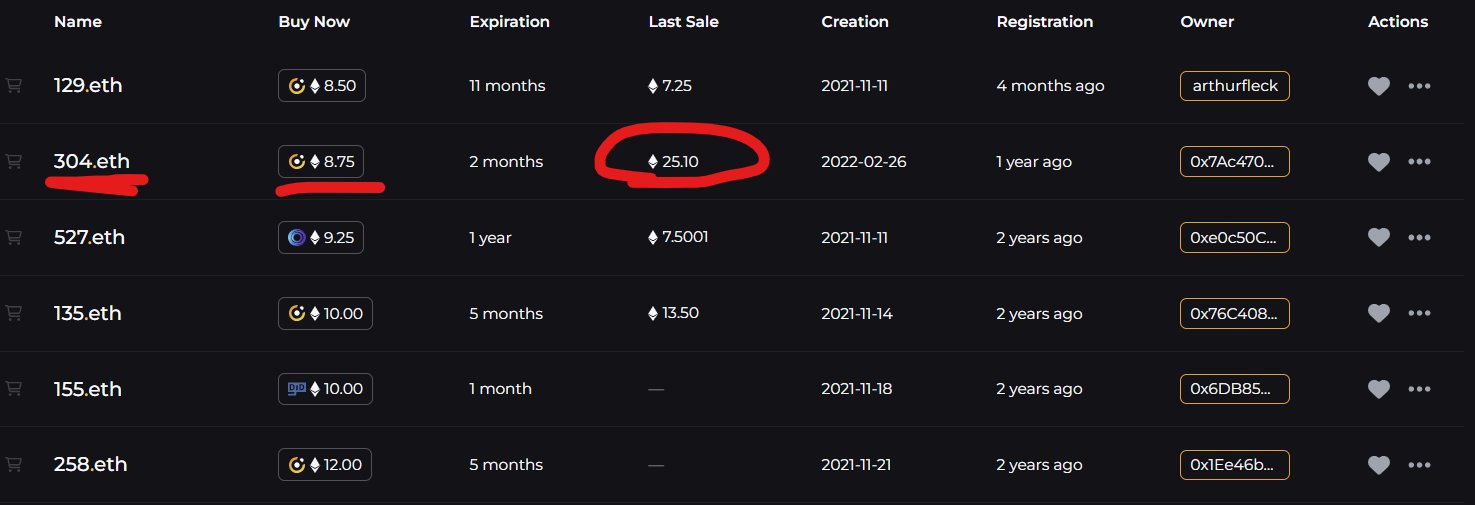1475x505 pixels.
Task: Open owner arthurfleck profile
Action: 1235,86
